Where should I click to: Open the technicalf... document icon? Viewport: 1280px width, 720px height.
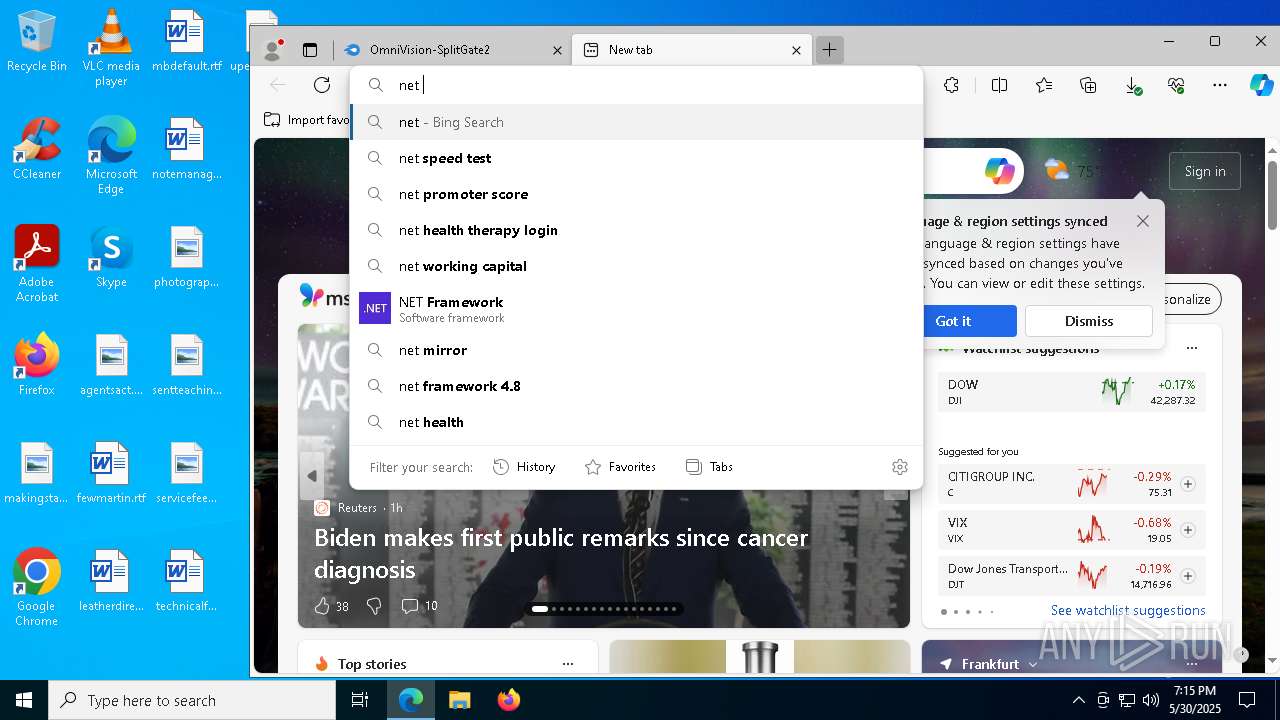186,581
